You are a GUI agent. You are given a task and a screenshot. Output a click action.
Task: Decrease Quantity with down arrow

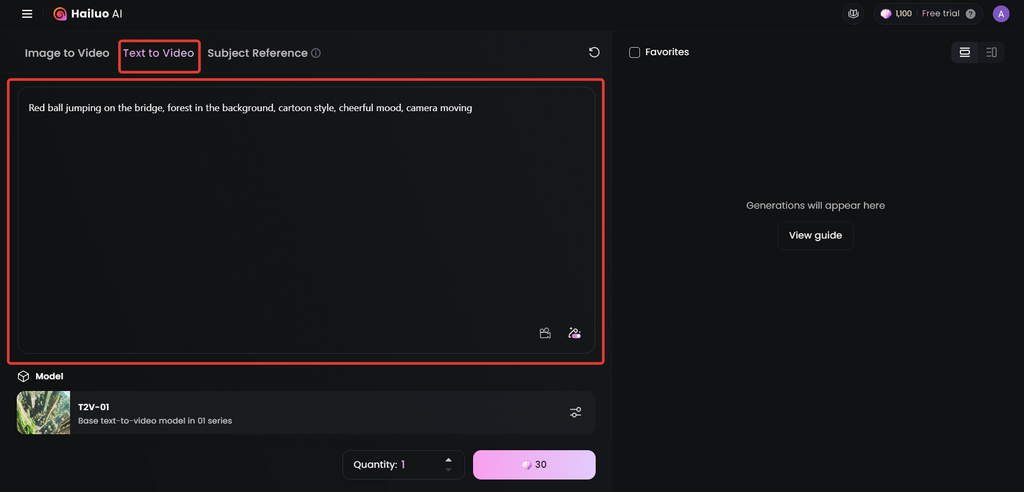pos(448,470)
